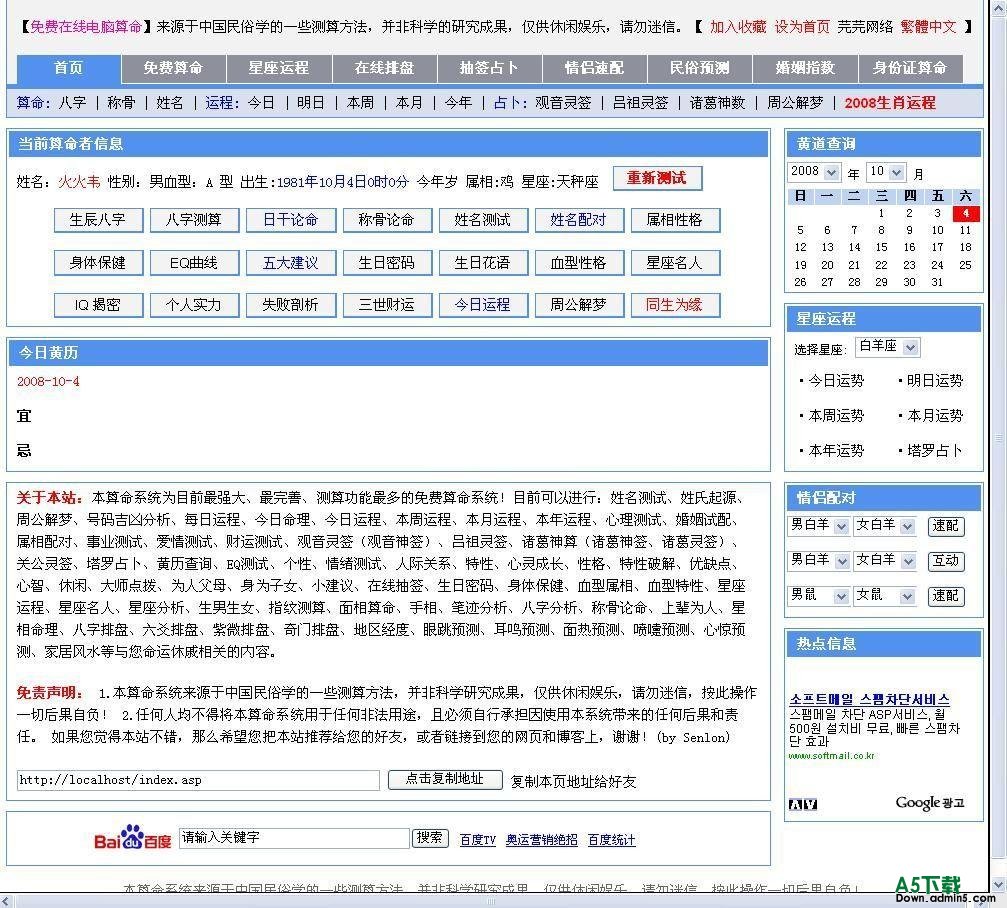The height and width of the screenshot is (908, 1007).
Task: Expand the month 10 dropdown
Action: click(x=886, y=172)
